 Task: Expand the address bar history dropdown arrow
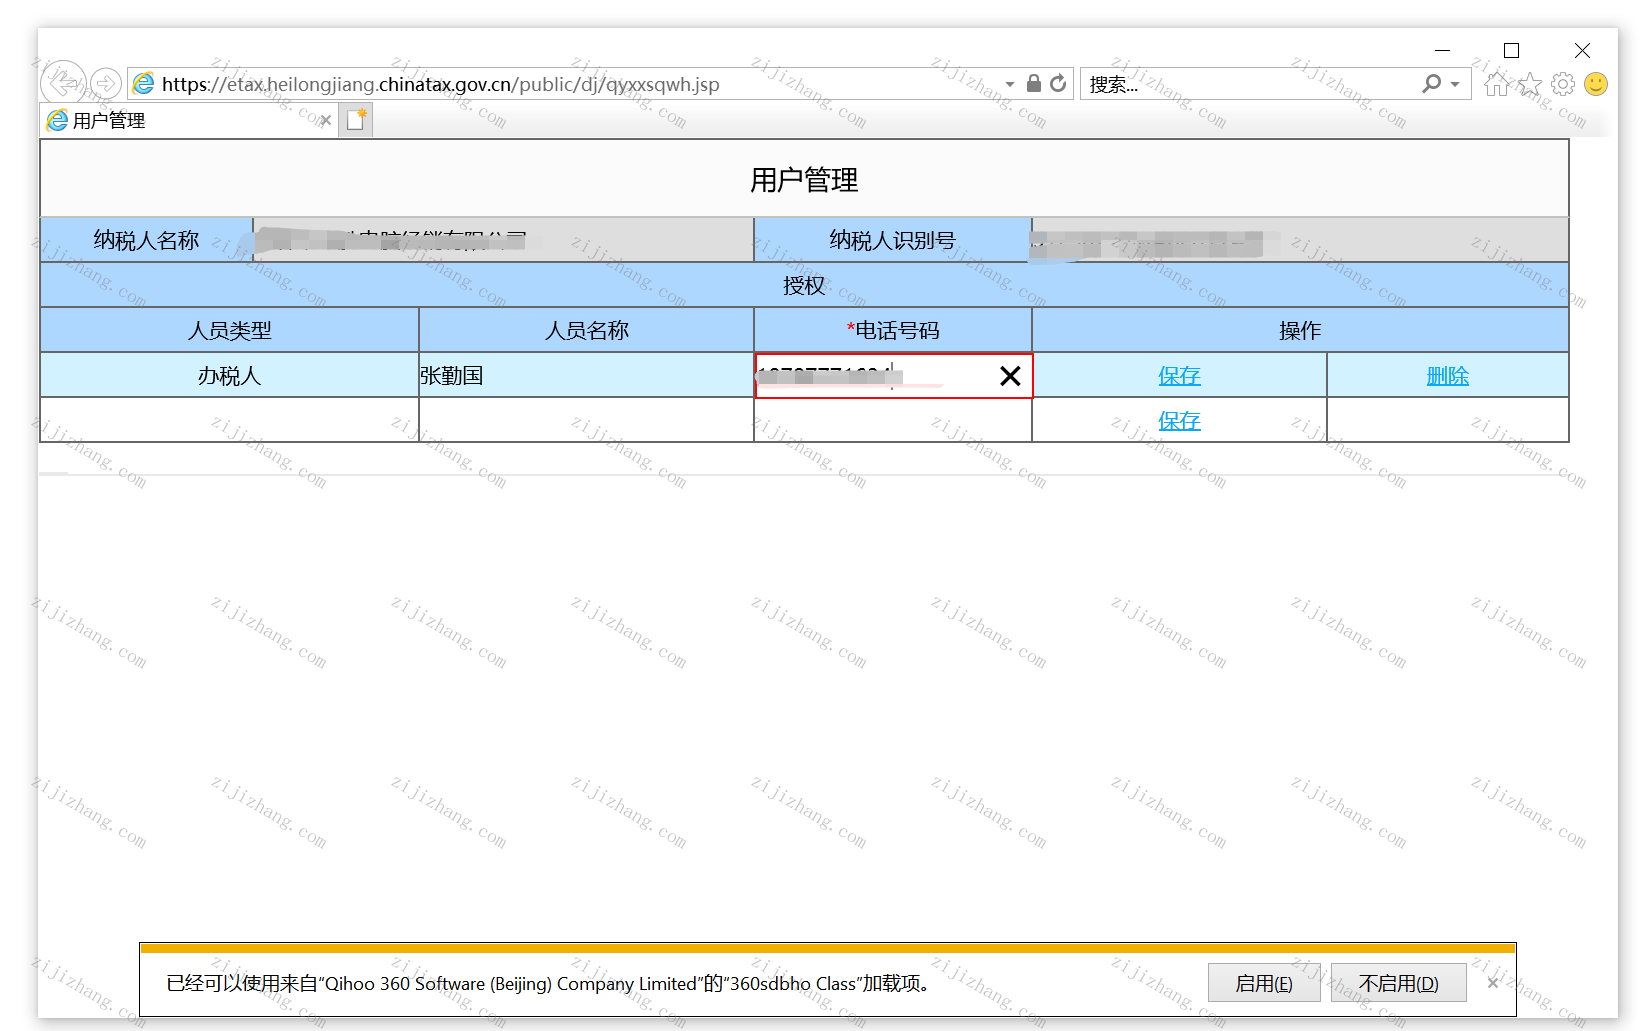(x=1010, y=85)
